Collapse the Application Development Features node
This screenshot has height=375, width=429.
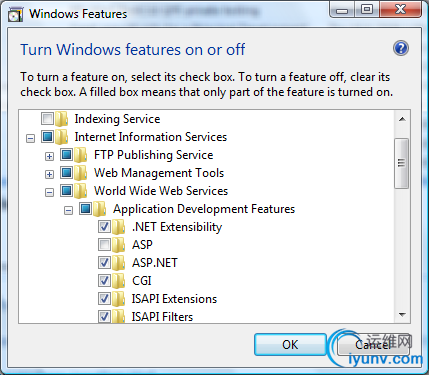pyautogui.click(x=68, y=210)
